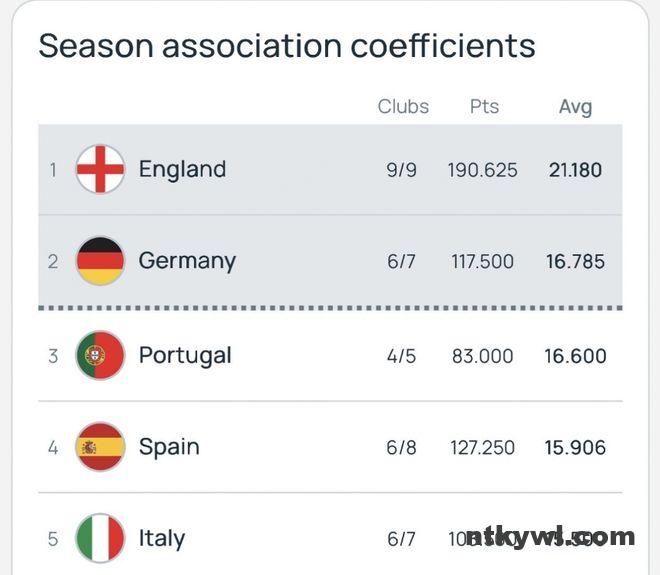Click England's 21.180 average value
The image size is (660, 575).
575,170
